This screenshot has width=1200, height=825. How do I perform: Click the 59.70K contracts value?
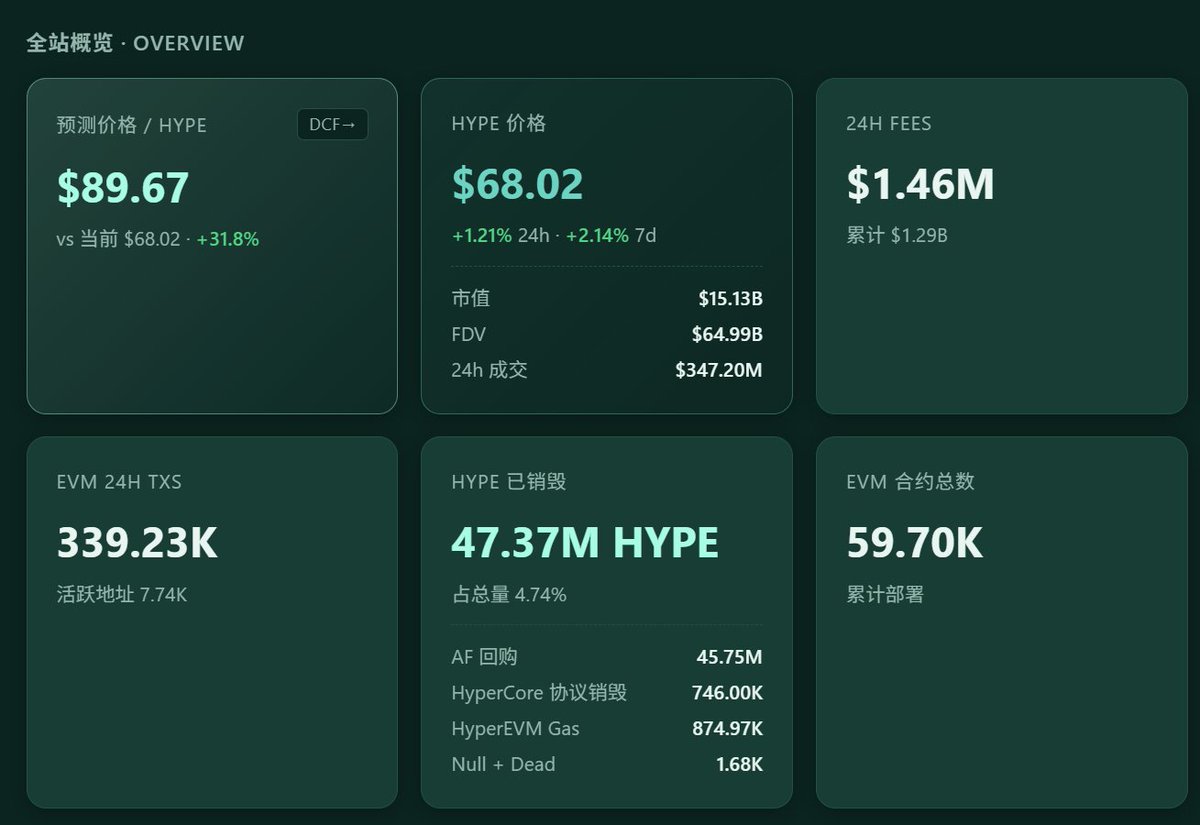(x=914, y=543)
